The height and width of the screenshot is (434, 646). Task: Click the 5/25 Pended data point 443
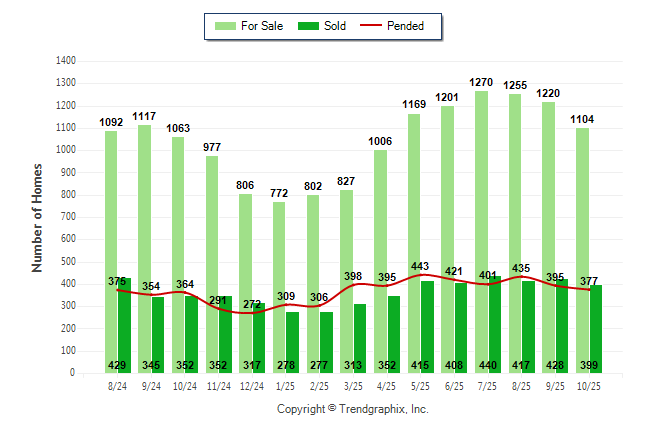click(x=420, y=275)
